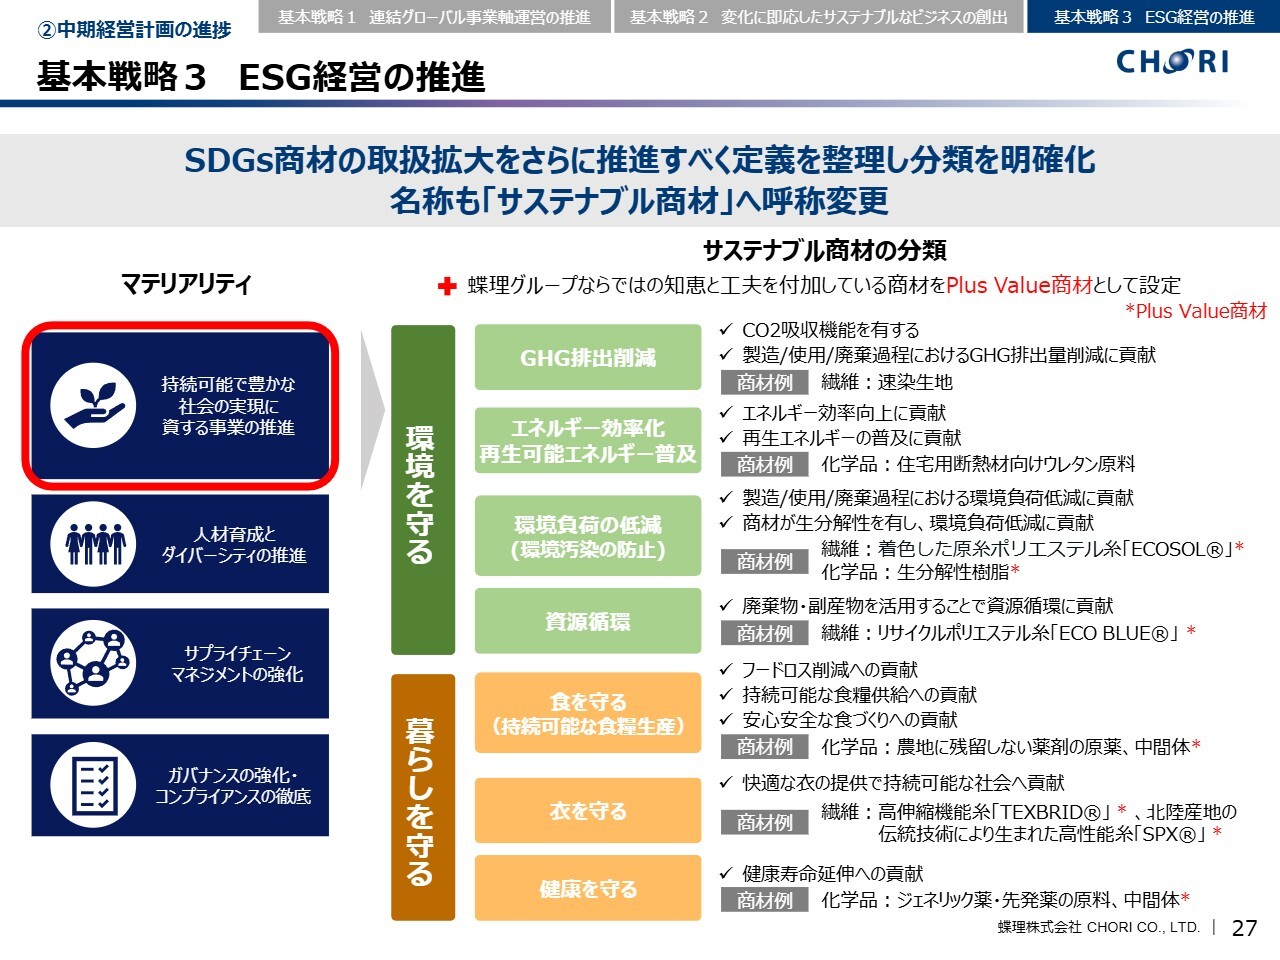Click the CHORI logo
This screenshot has height=960, width=1280.
(1173, 62)
